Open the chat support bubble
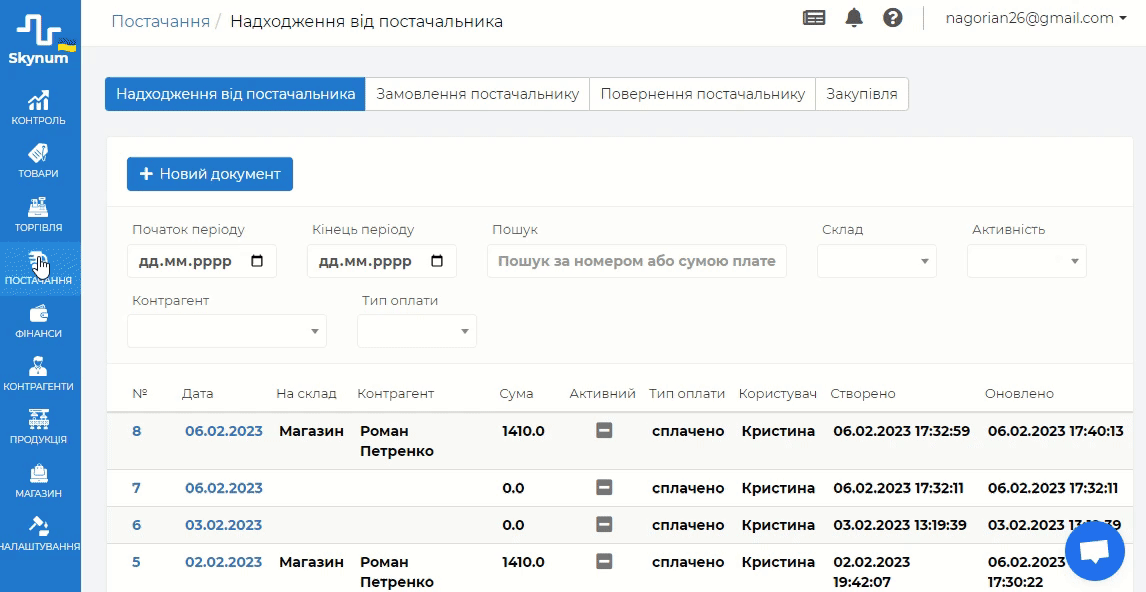The image size is (1146, 592). point(1095,551)
